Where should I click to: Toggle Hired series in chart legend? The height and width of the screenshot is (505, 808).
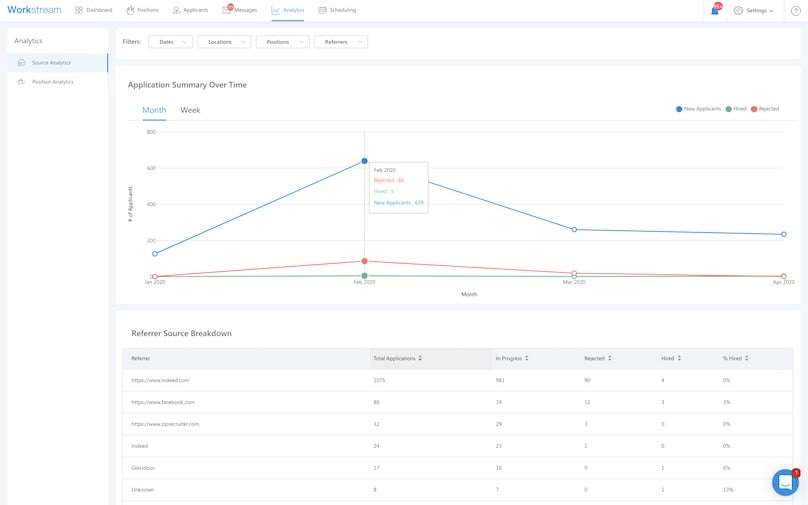pyautogui.click(x=736, y=109)
